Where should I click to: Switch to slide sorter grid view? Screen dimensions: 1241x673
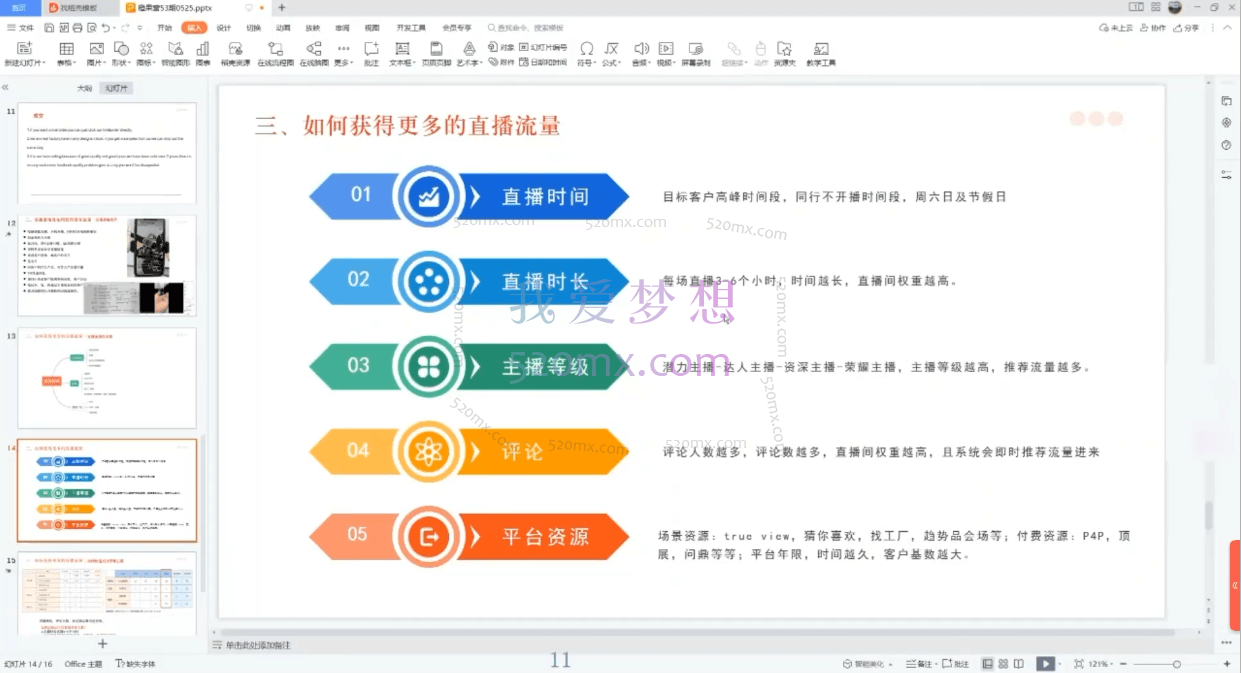[x=1003, y=663]
